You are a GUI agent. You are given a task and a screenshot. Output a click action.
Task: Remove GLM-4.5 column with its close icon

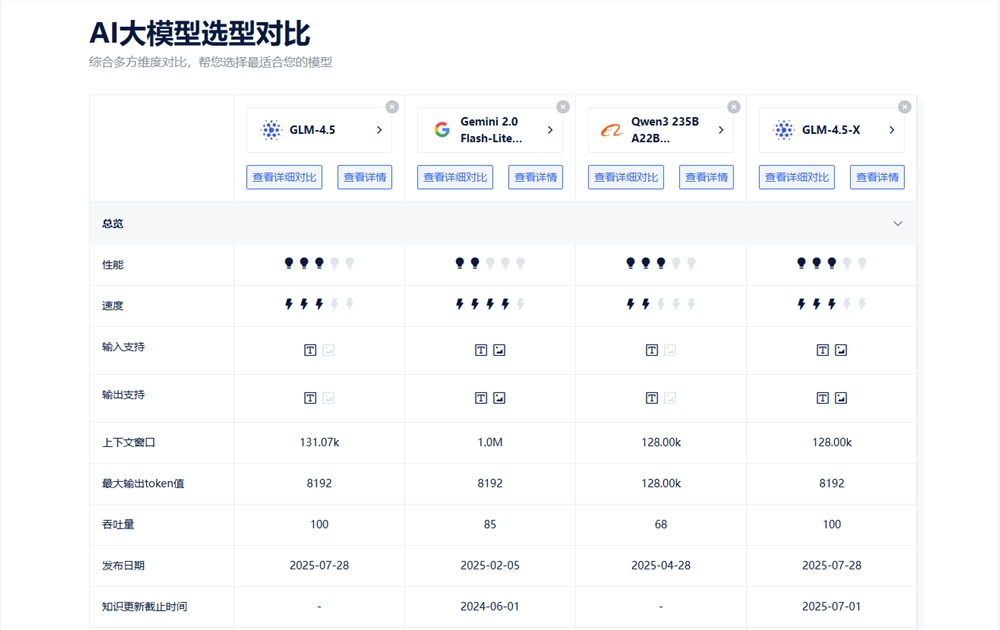point(392,107)
